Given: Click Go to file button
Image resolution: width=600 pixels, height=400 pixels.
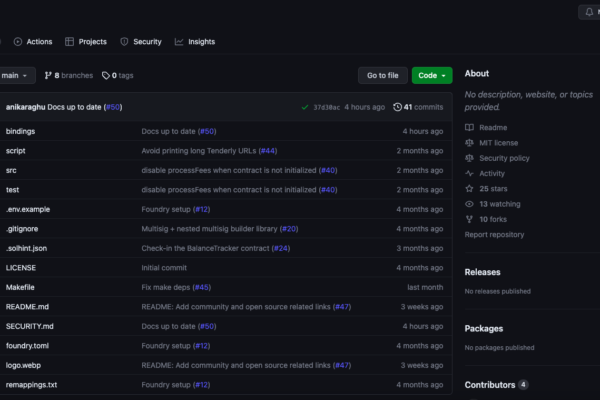Looking at the screenshot, I should coord(383,75).
